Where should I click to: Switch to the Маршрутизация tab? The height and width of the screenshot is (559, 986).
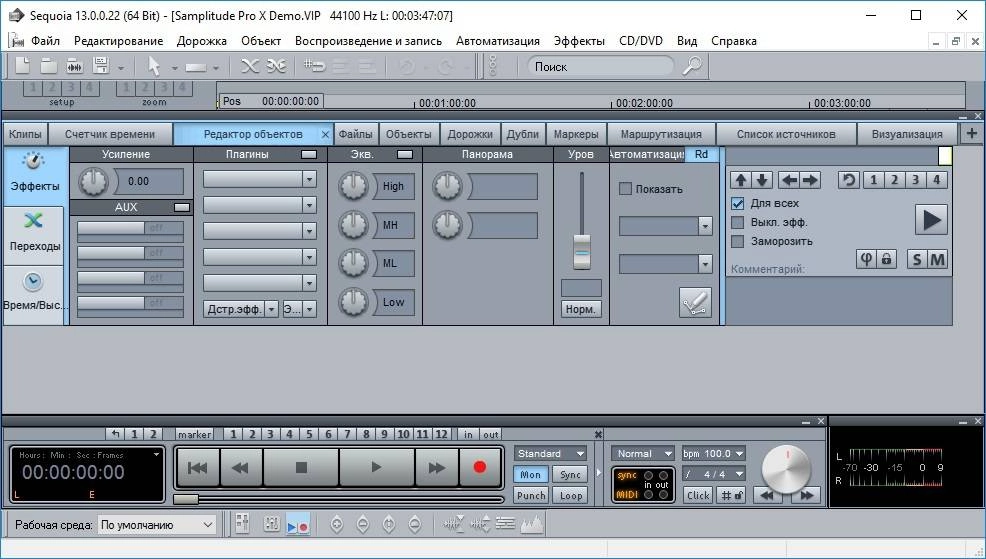pos(661,134)
